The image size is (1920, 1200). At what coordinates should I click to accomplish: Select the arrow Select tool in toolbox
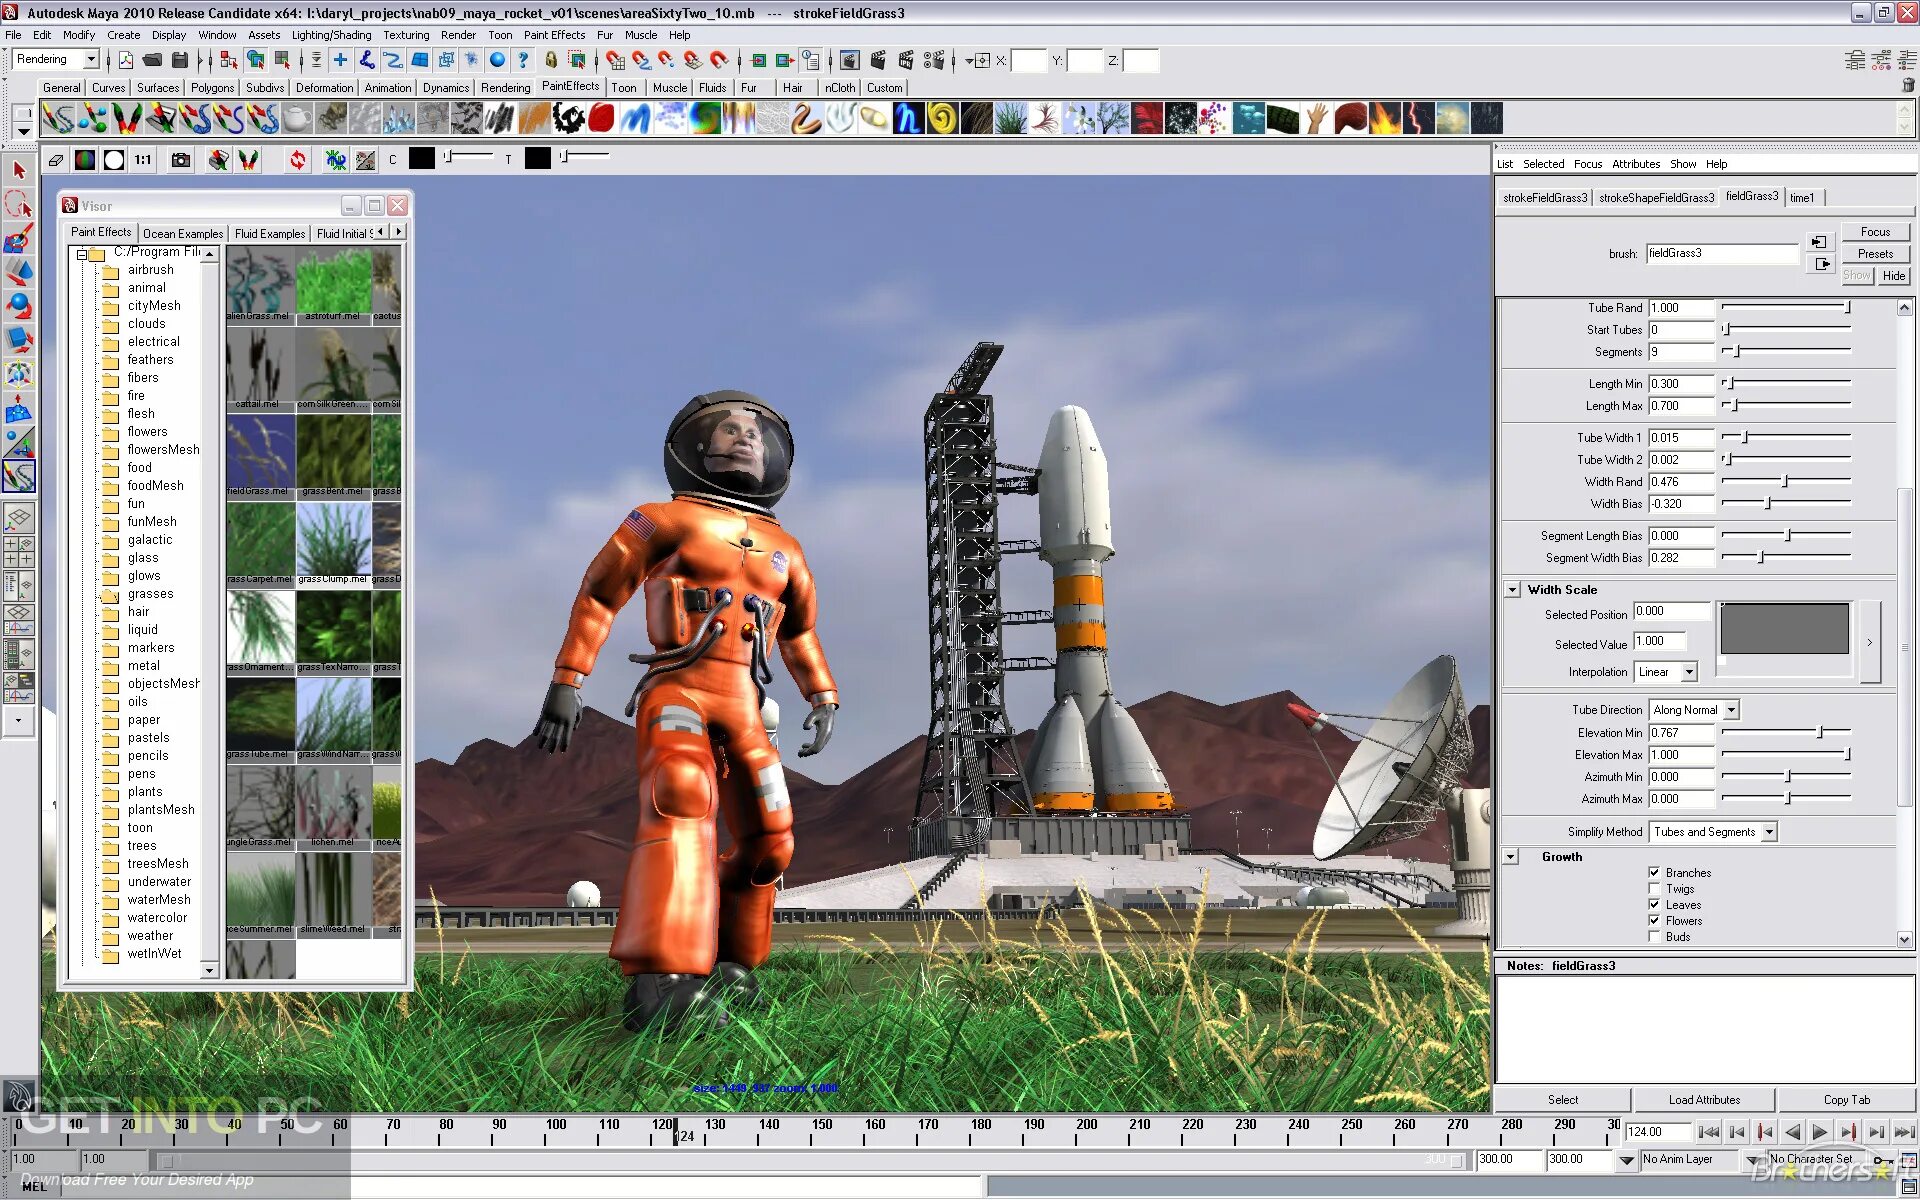[19, 170]
